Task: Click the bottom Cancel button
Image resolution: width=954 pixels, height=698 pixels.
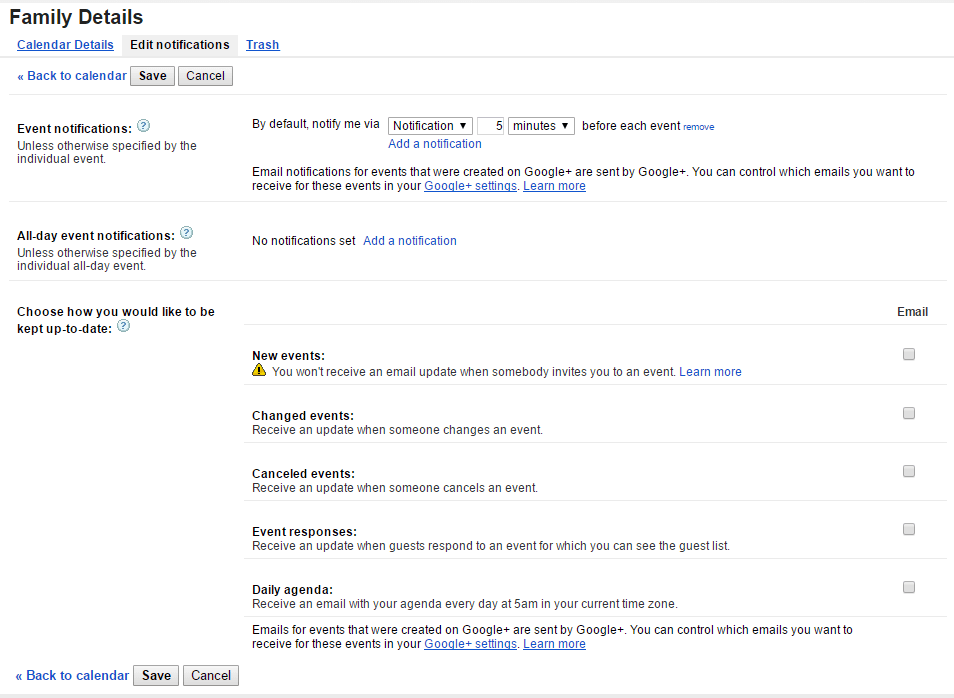Action: tap(211, 676)
